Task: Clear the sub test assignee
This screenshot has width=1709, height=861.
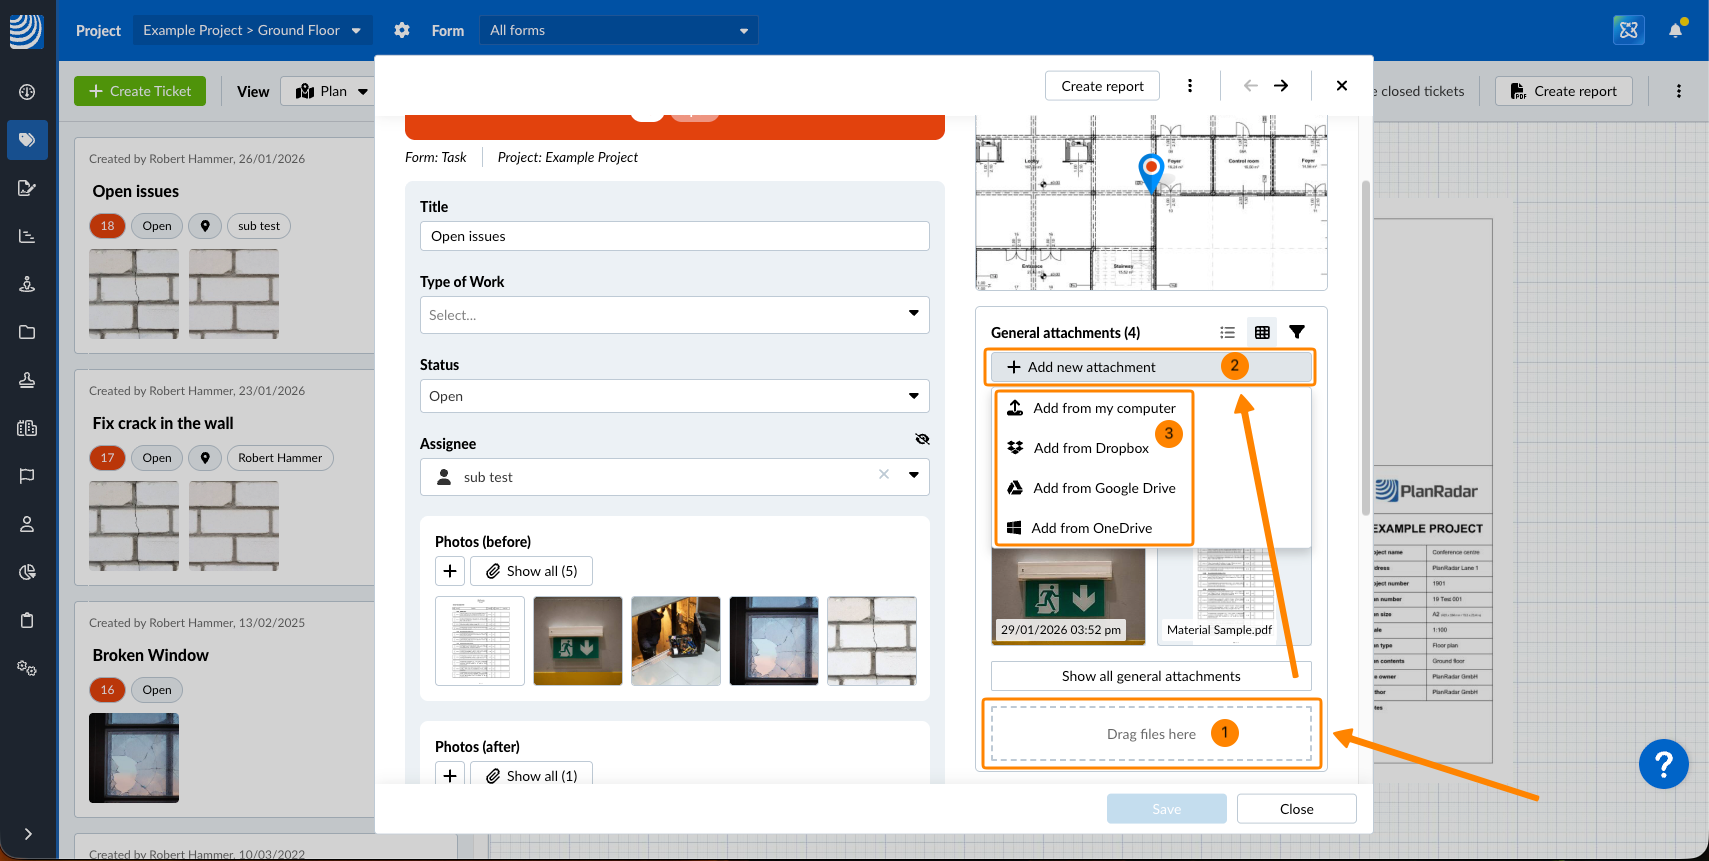Action: tap(884, 475)
